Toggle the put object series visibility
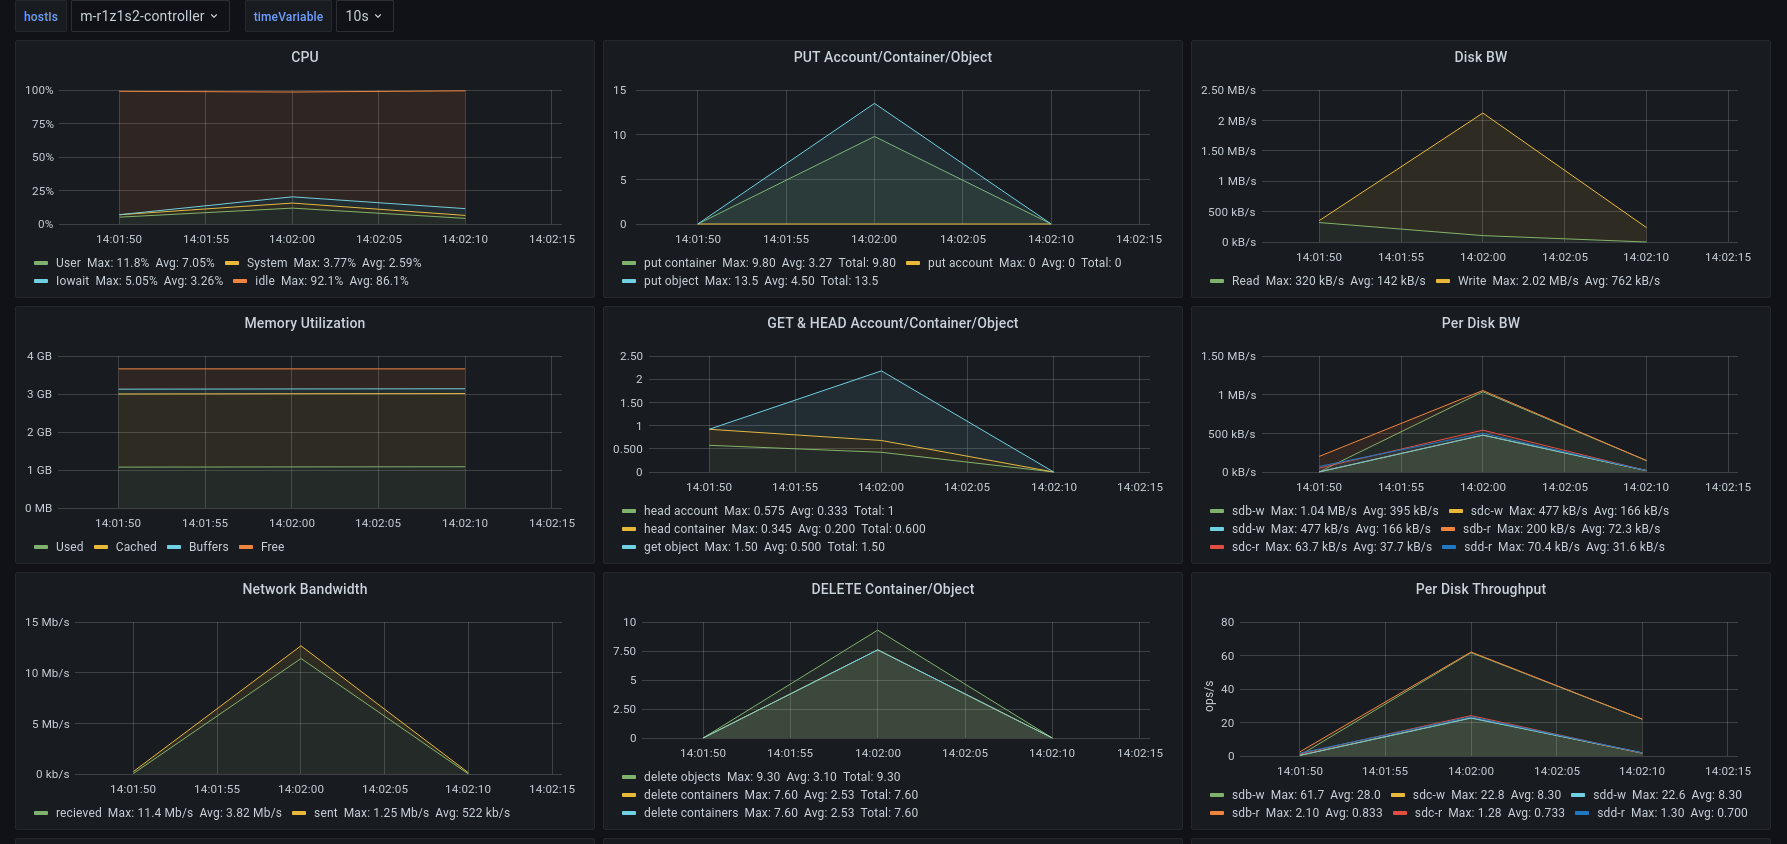Image resolution: width=1787 pixels, height=844 pixels. coord(671,281)
